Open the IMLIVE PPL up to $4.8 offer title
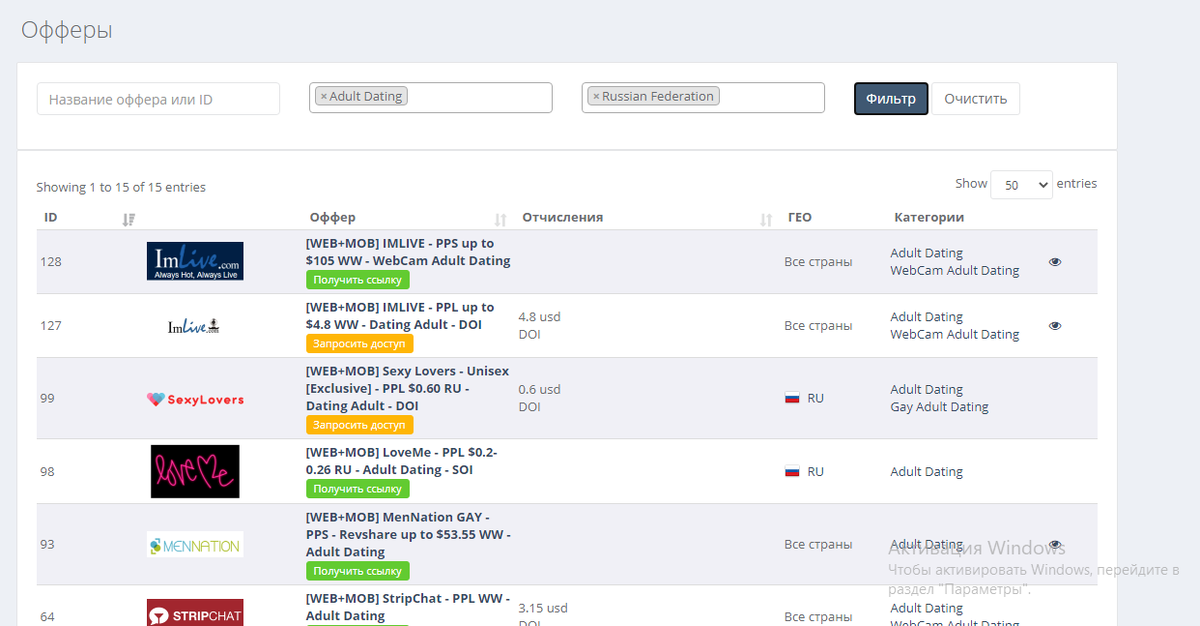Image resolution: width=1200 pixels, height=626 pixels. click(x=400, y=316)
